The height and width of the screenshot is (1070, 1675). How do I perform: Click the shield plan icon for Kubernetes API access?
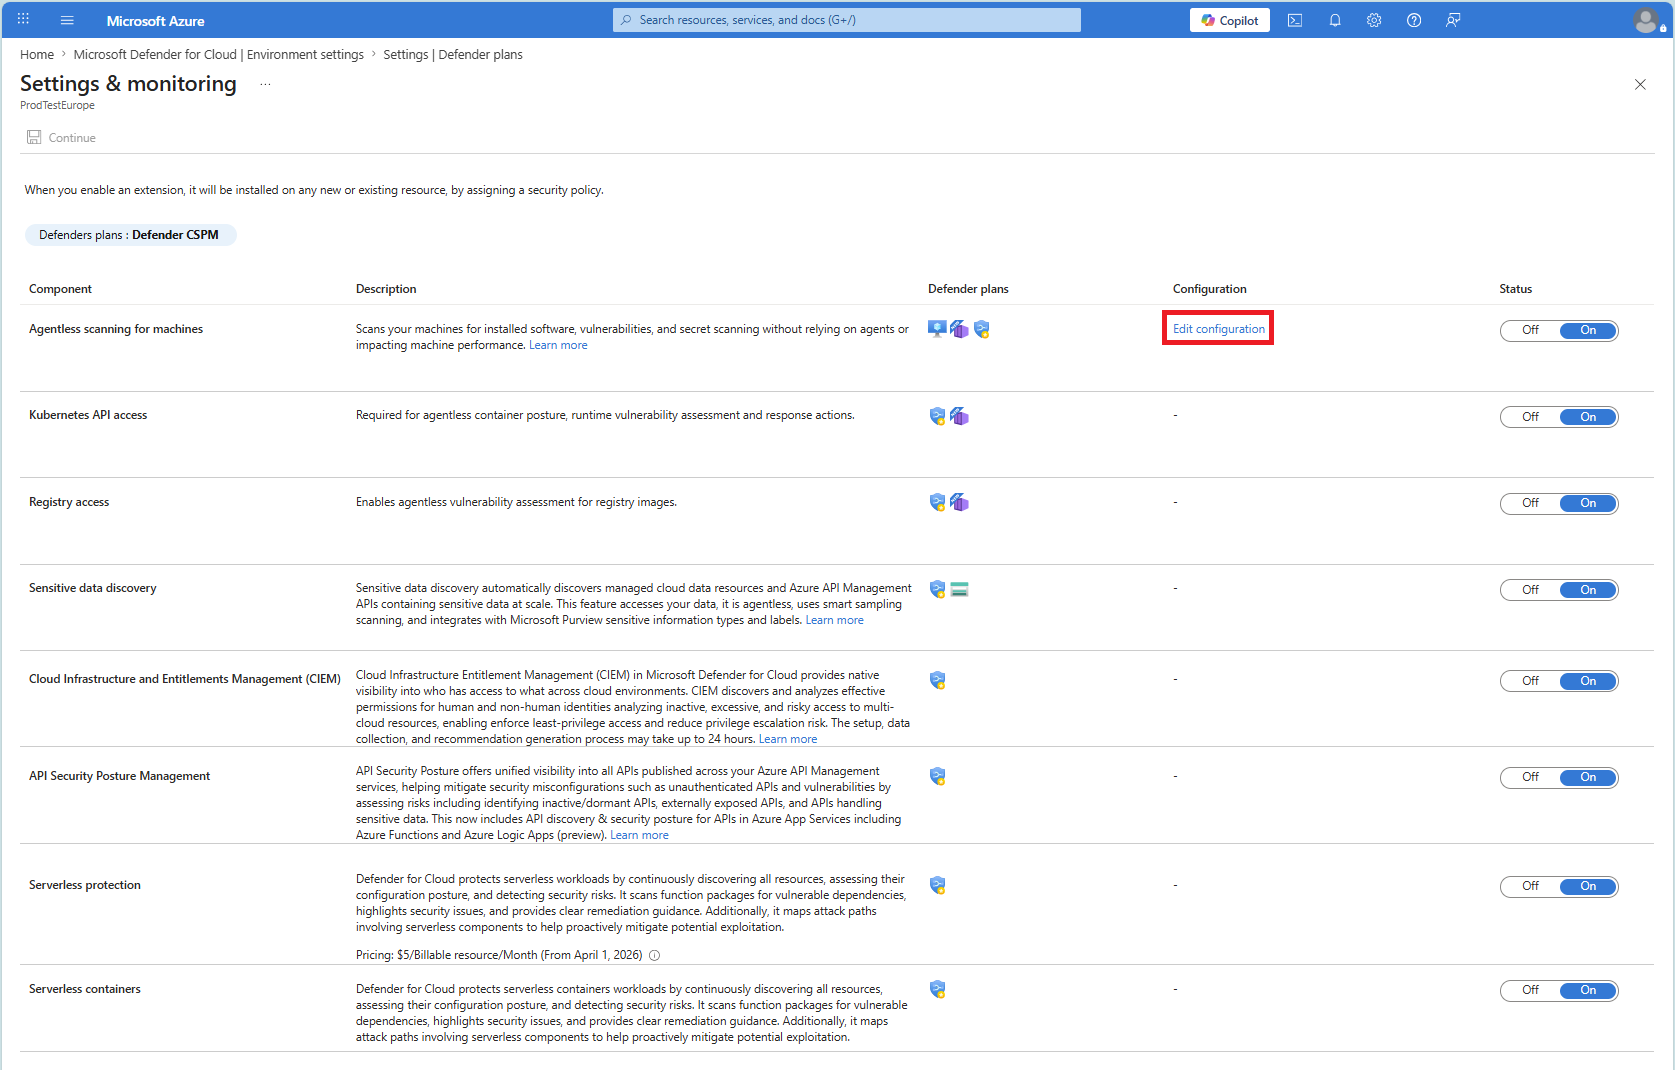(x=937, y=416)
